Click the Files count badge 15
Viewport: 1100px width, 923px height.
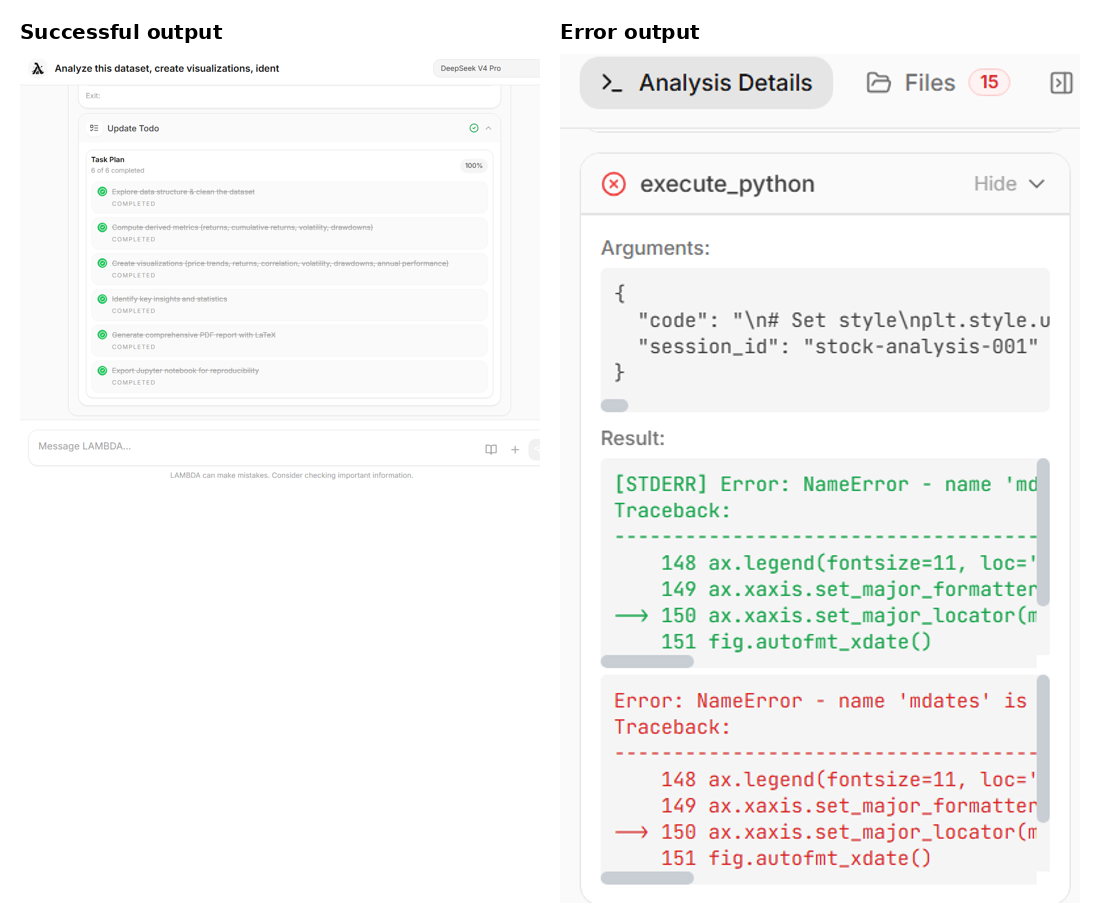(x=989, y=82)
